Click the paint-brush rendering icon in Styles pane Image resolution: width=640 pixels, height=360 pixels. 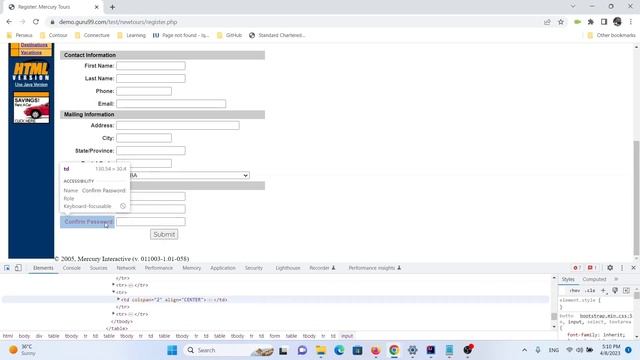(x=615, y=290)
